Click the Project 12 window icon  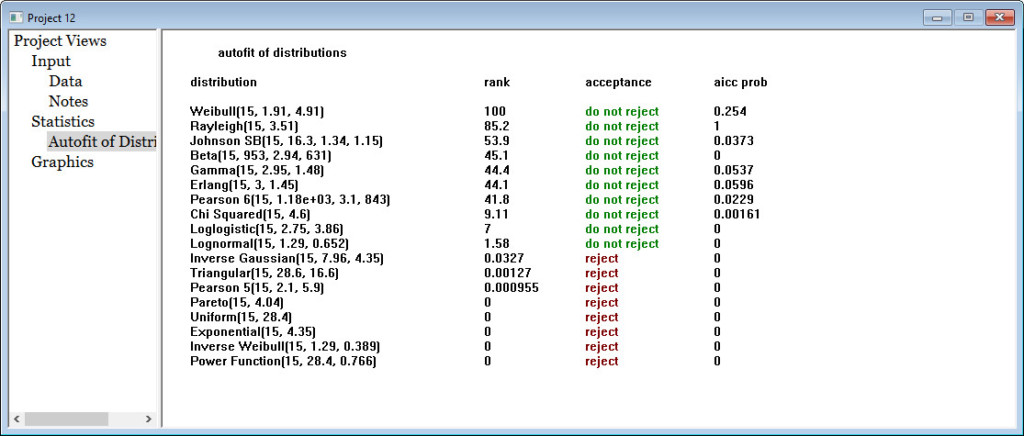(x=16, y=17)
